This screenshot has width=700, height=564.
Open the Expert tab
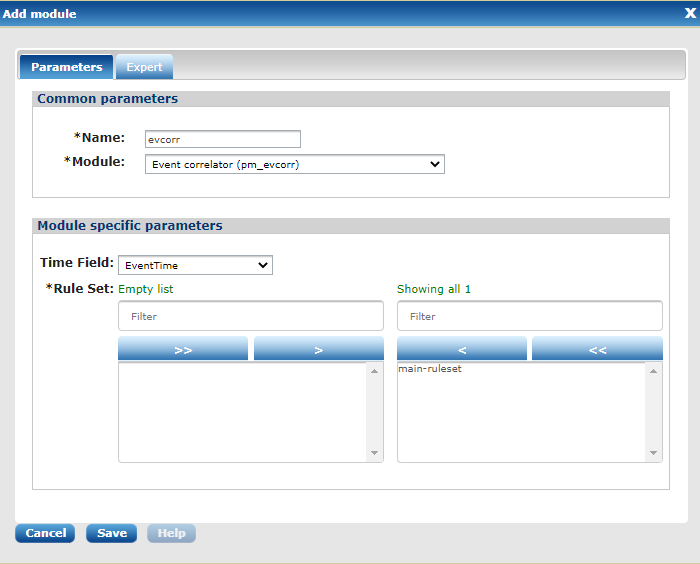tap(144, 67)
